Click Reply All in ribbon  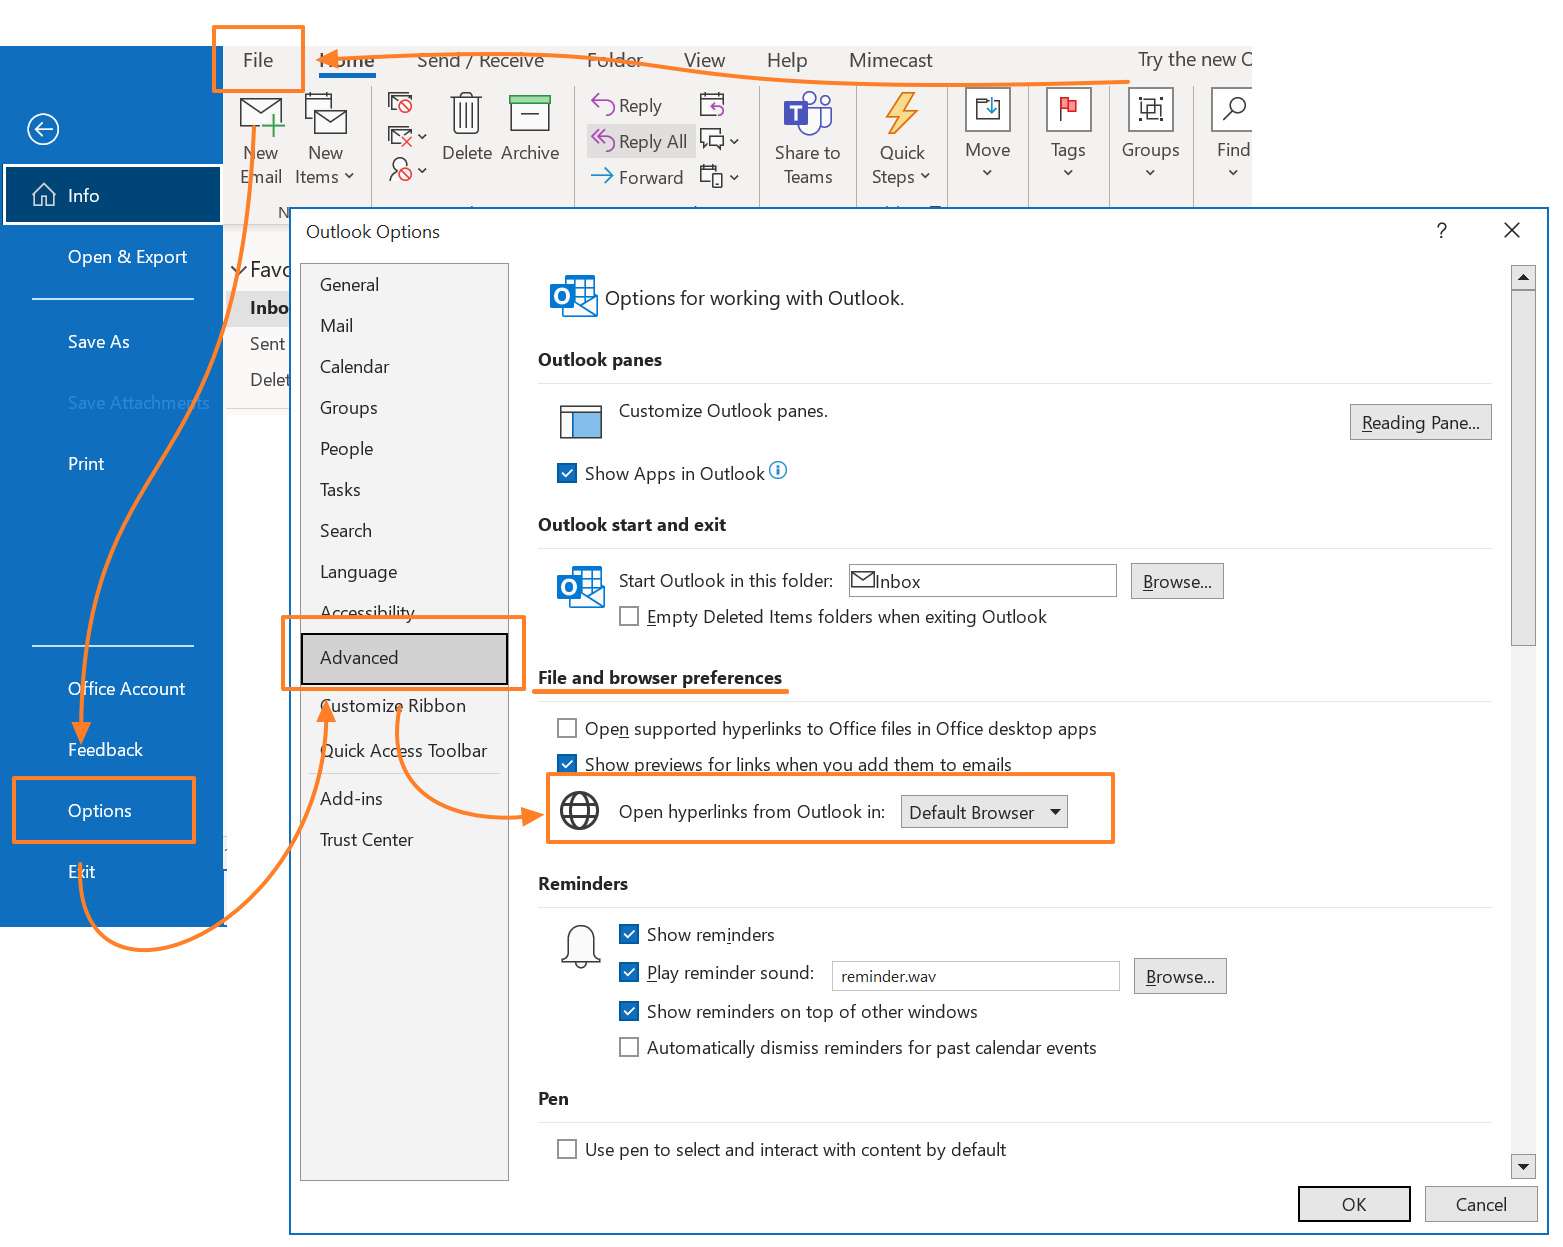tap(640, 141)
